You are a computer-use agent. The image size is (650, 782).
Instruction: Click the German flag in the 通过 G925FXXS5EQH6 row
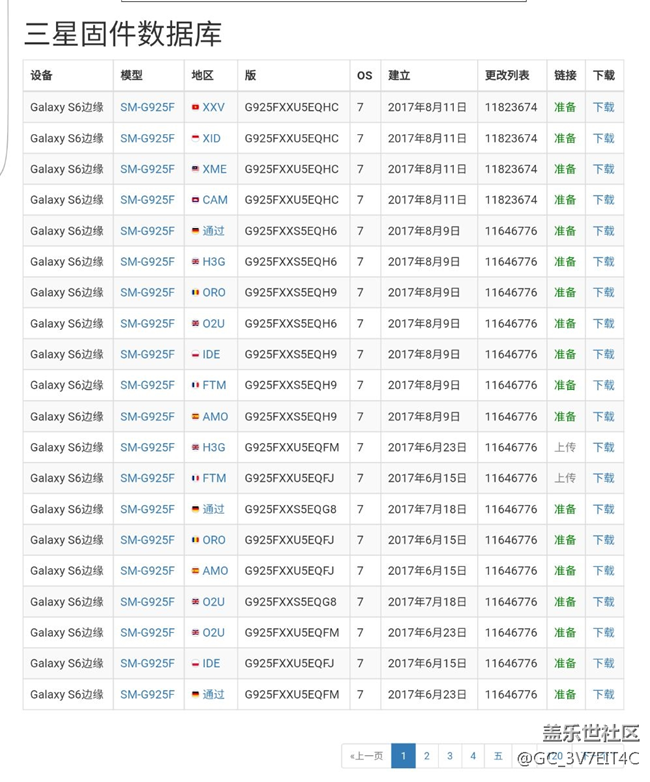point(196,231)
